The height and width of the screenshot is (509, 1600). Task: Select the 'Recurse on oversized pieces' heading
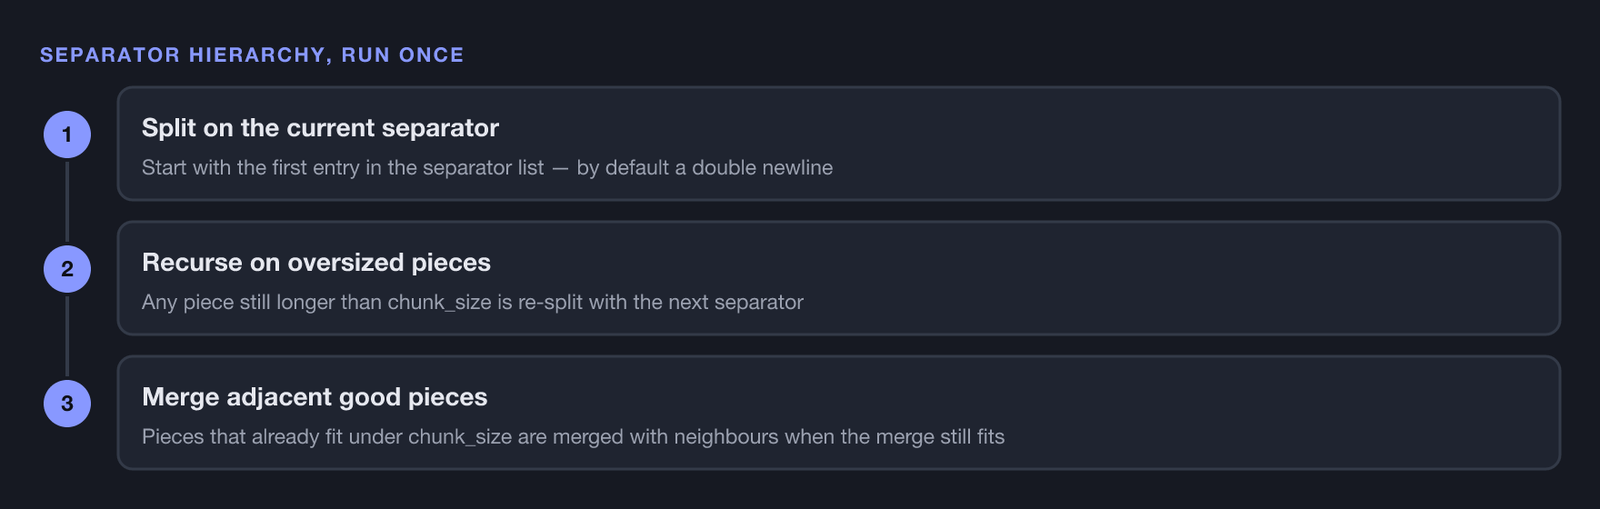[x=316, y=262]
